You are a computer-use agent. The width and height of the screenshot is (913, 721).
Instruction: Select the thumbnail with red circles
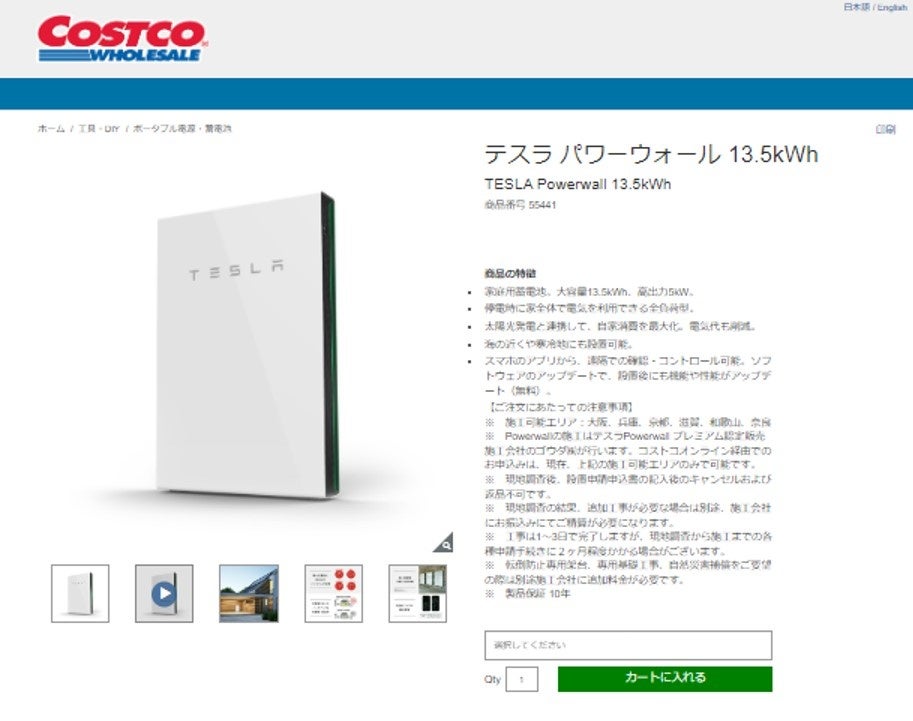point(334,593)
